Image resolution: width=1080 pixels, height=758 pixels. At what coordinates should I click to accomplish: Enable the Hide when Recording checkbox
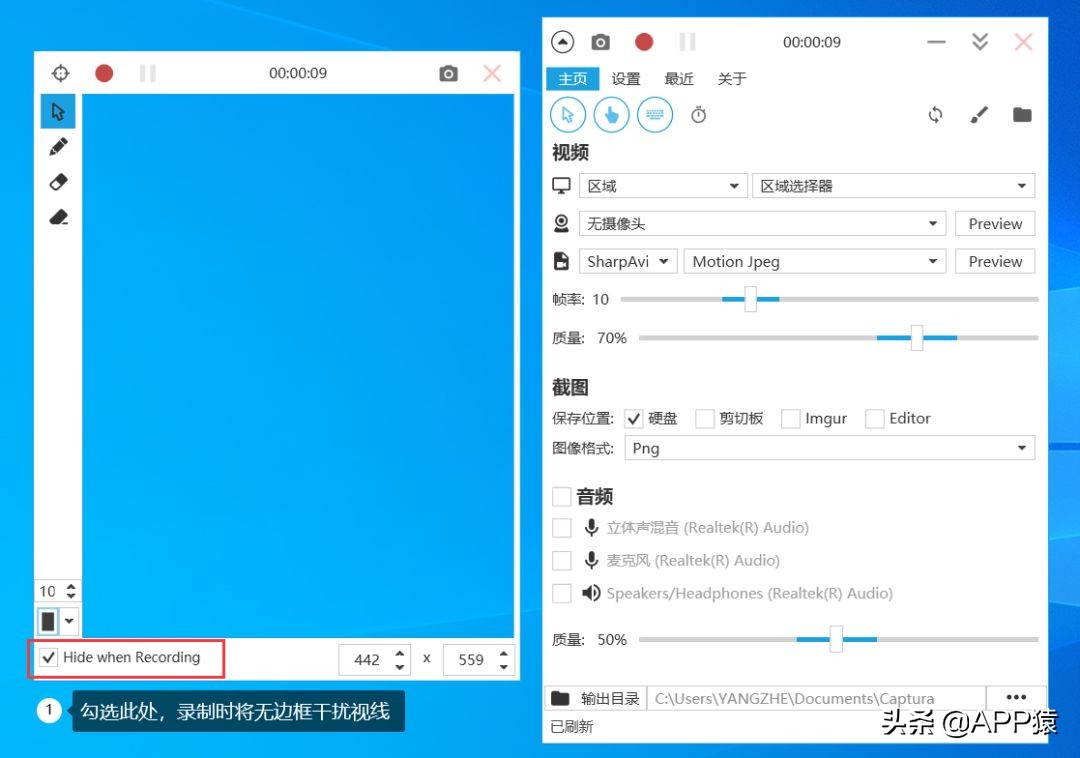[48, 657]
